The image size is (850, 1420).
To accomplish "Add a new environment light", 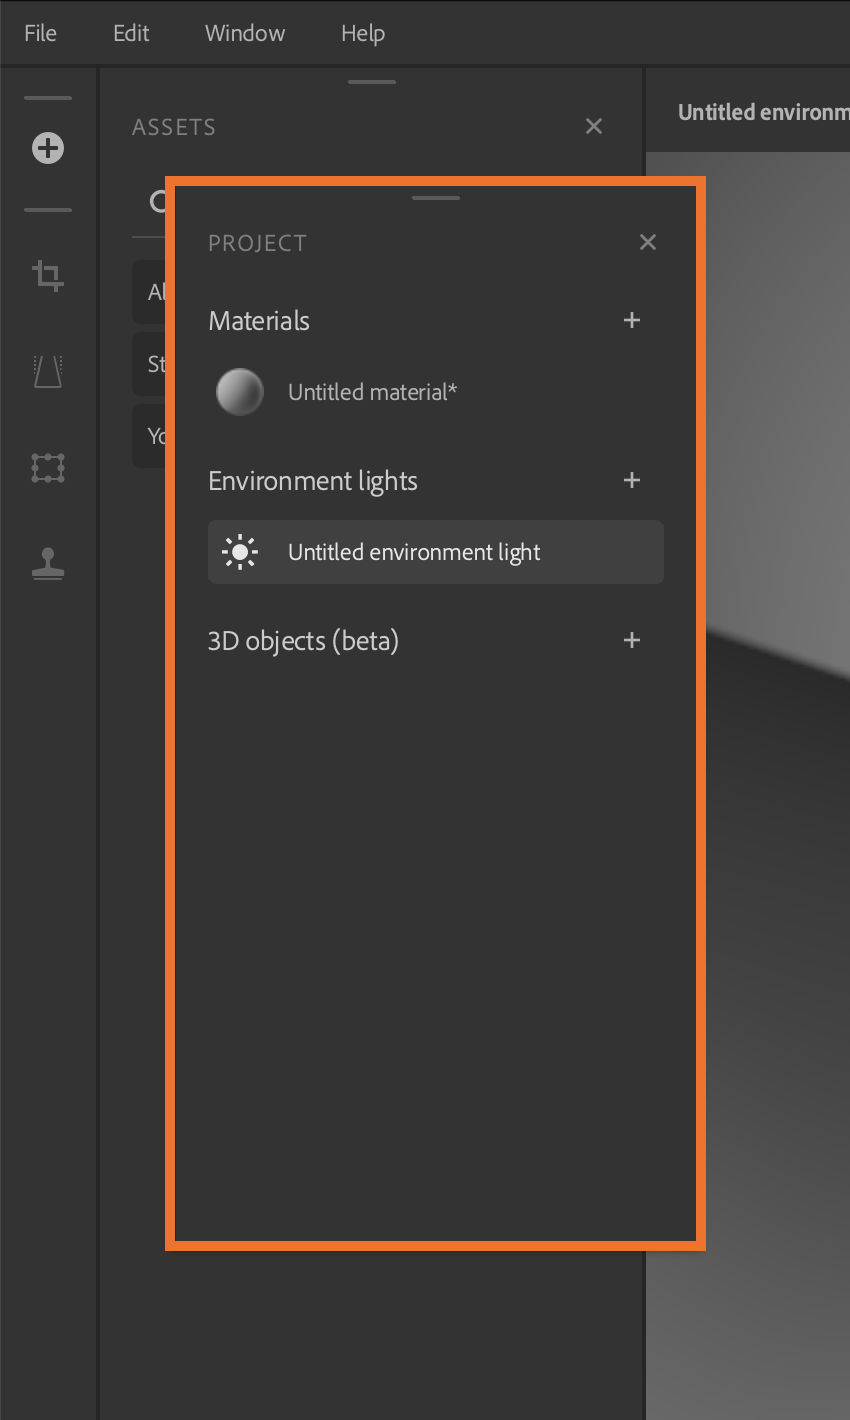I will [632, 481].
